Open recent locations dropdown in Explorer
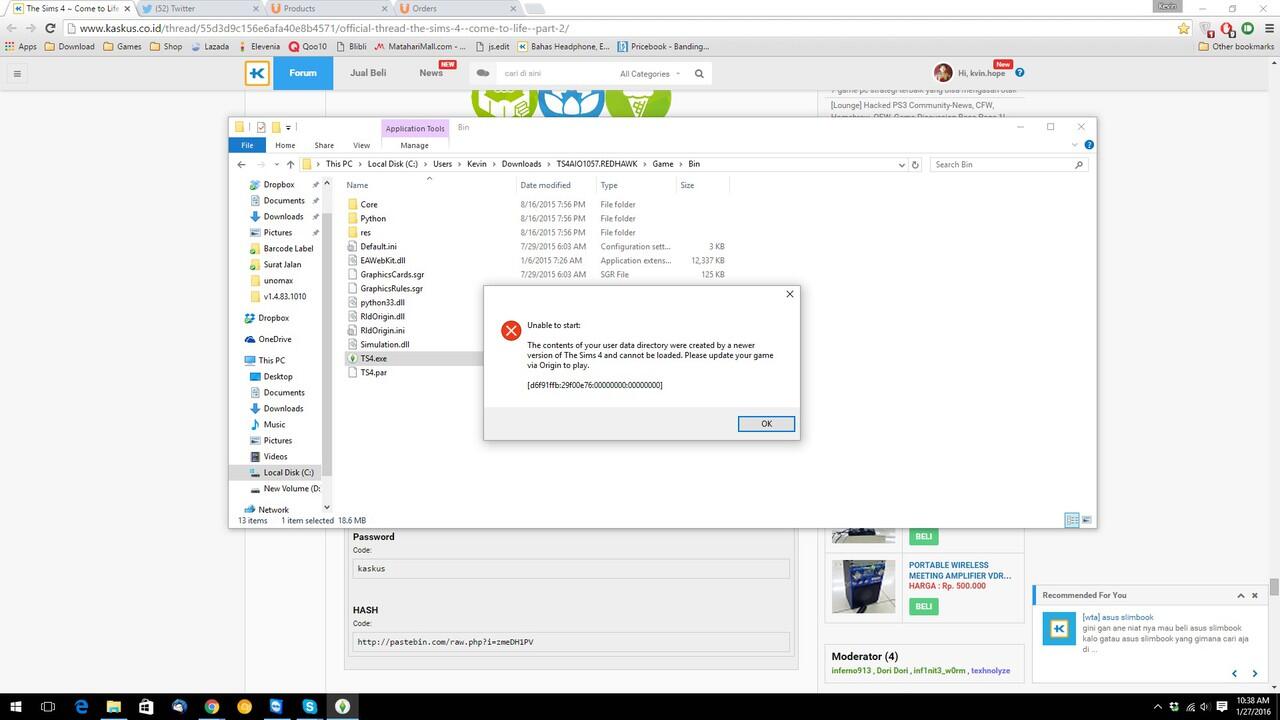 pos(276,165)
